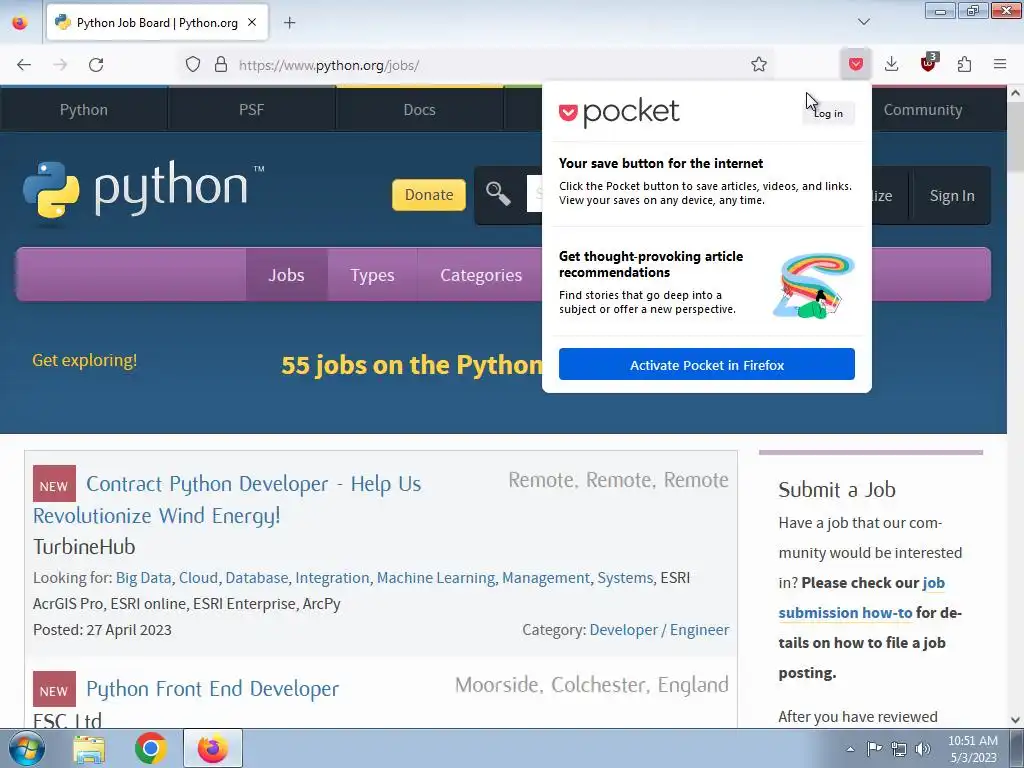Open the PSF top navigation item
This screenshot has width=1024, height=768.
point(251,110)
